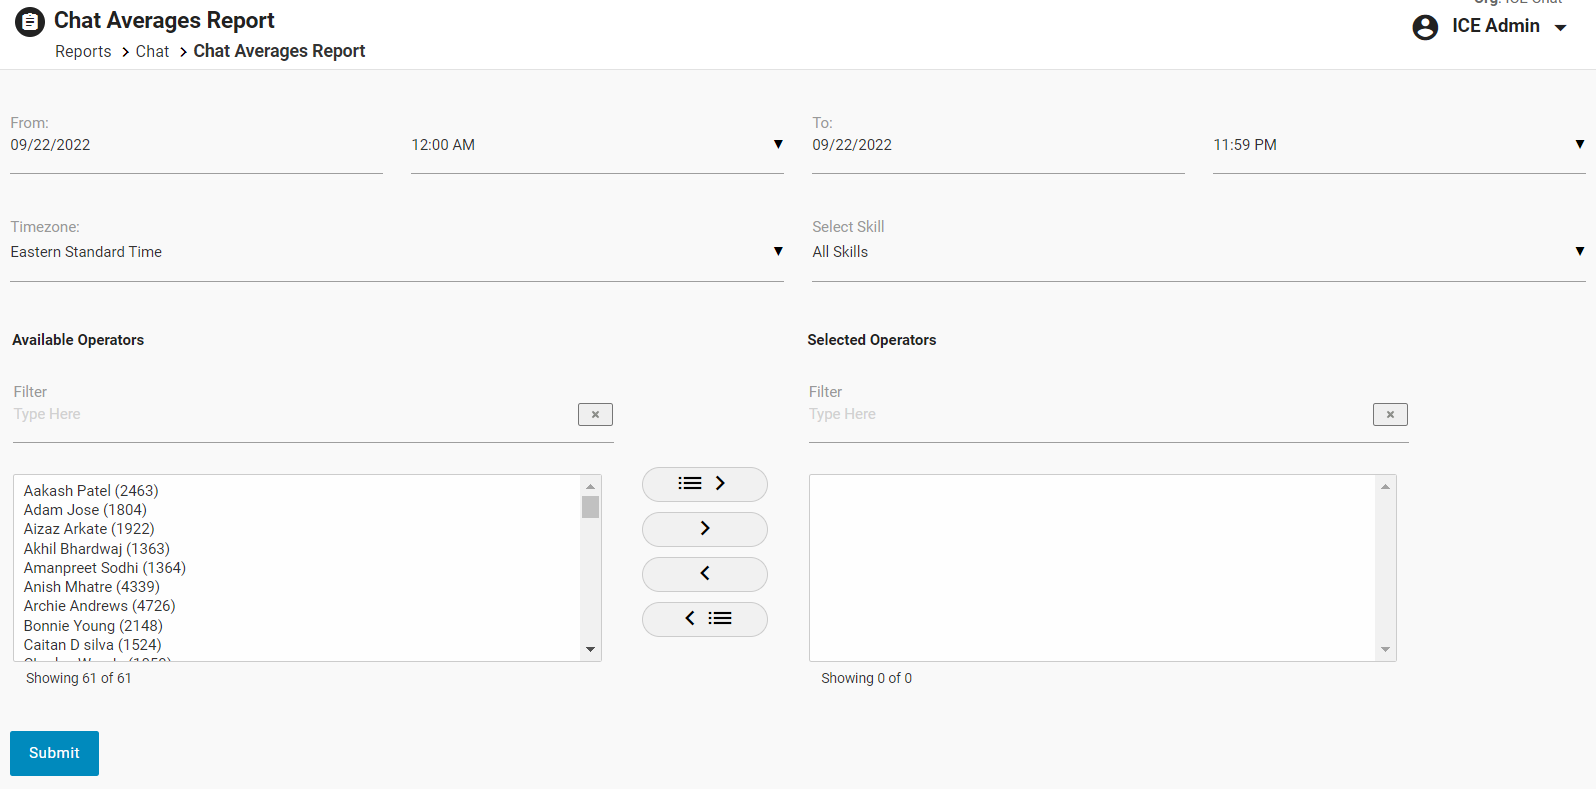This screenshot has width=1596, height=789.
Task: Go to Chat in the breadcrumb
Action: click(x=152, y=52)
